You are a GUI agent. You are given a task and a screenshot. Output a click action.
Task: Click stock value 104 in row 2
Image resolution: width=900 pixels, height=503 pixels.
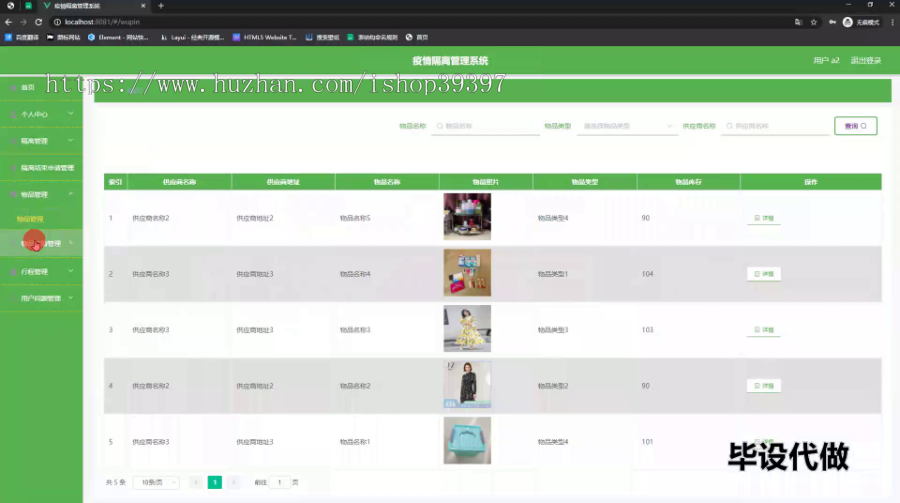point(647,274)
